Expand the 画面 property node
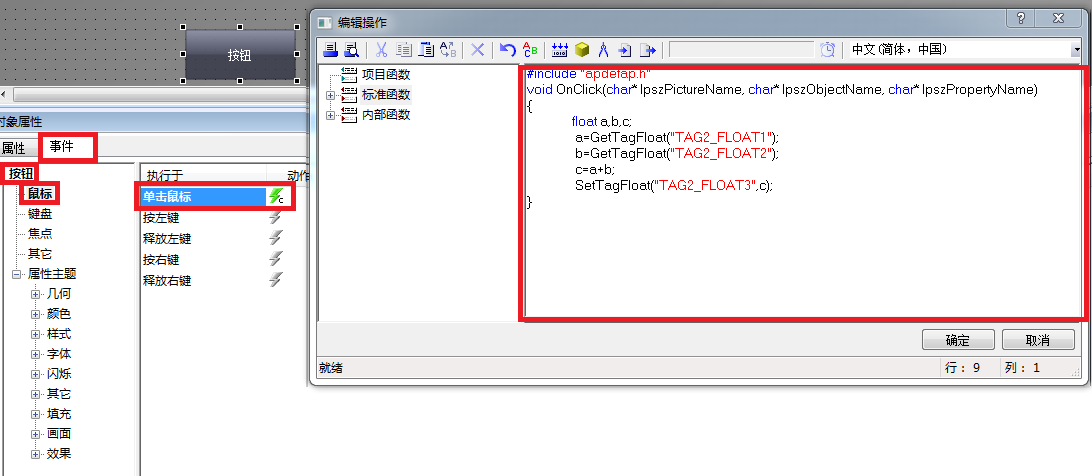Viewport: 1092px width, 476px height. tap(36, 434)
